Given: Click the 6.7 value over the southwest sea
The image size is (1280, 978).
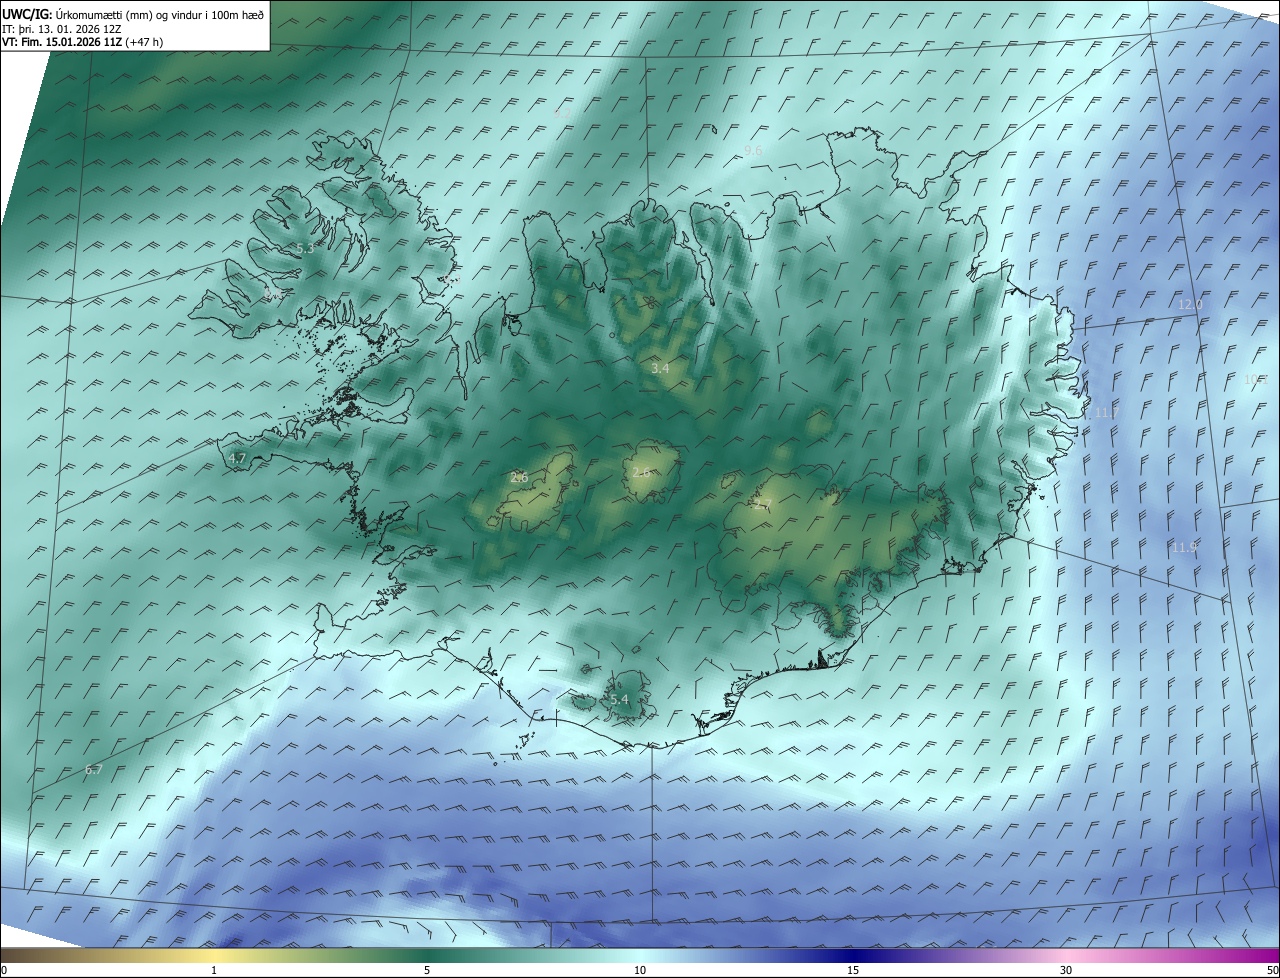Looking at the screenshot, I should pyautogui.click(x=94, y=770).
